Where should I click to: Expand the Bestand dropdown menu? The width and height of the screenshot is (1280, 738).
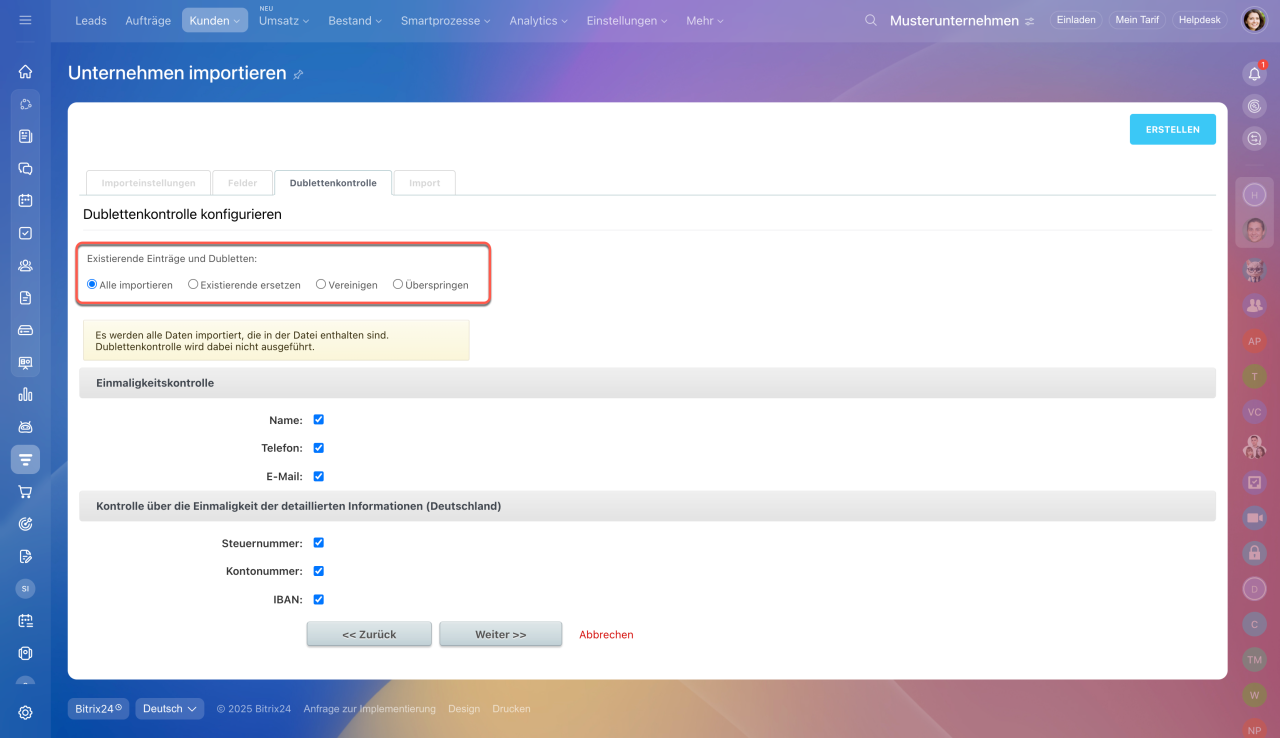(x=354, y=20)
